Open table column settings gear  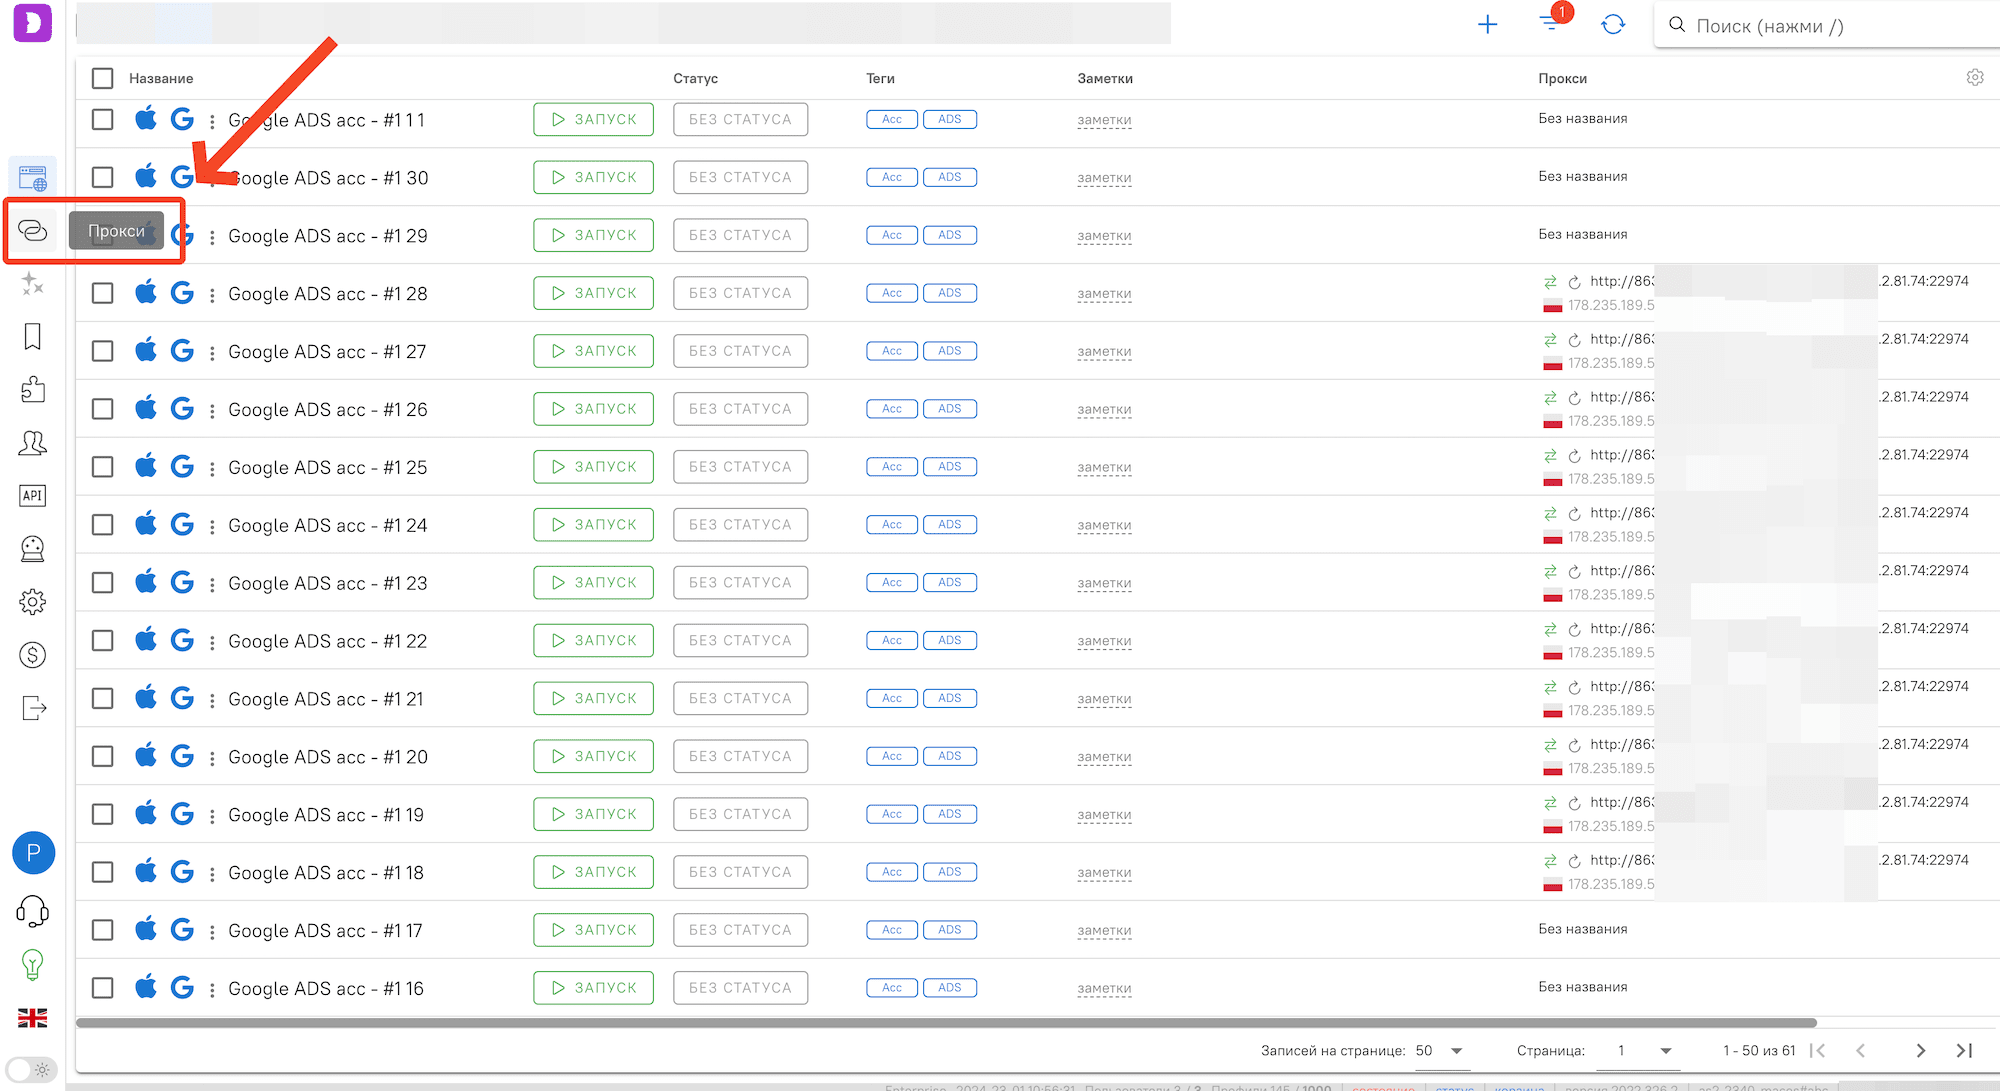[1975, 78]
